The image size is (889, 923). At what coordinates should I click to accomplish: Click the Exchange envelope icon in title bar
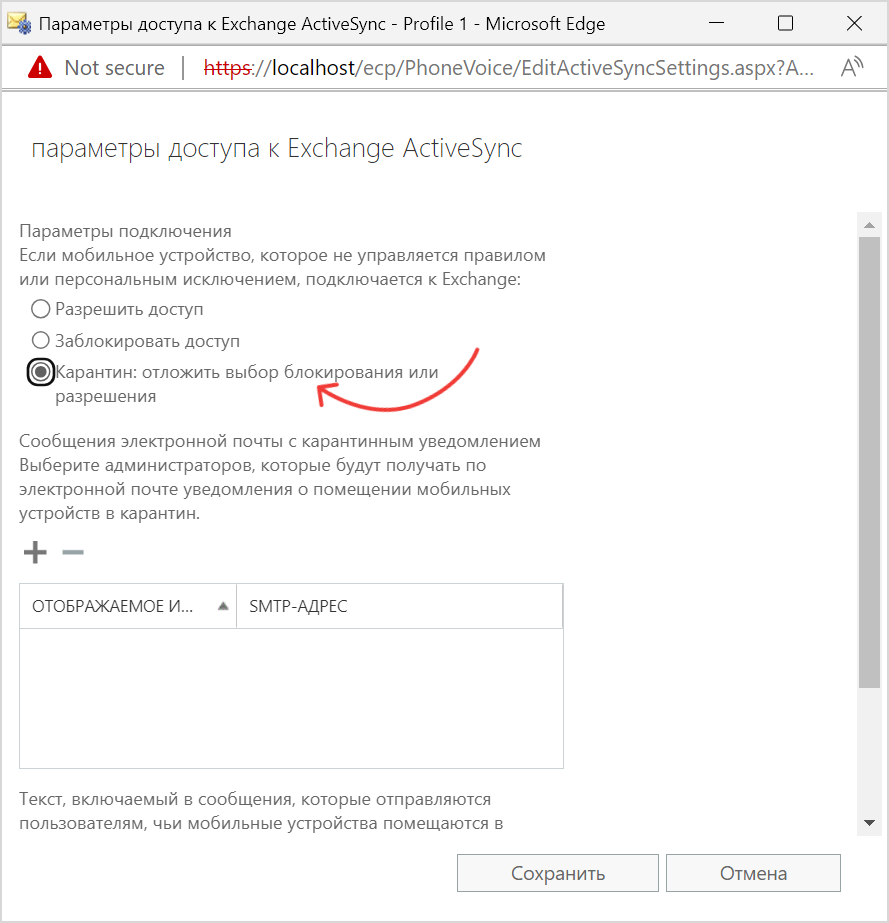19,24
